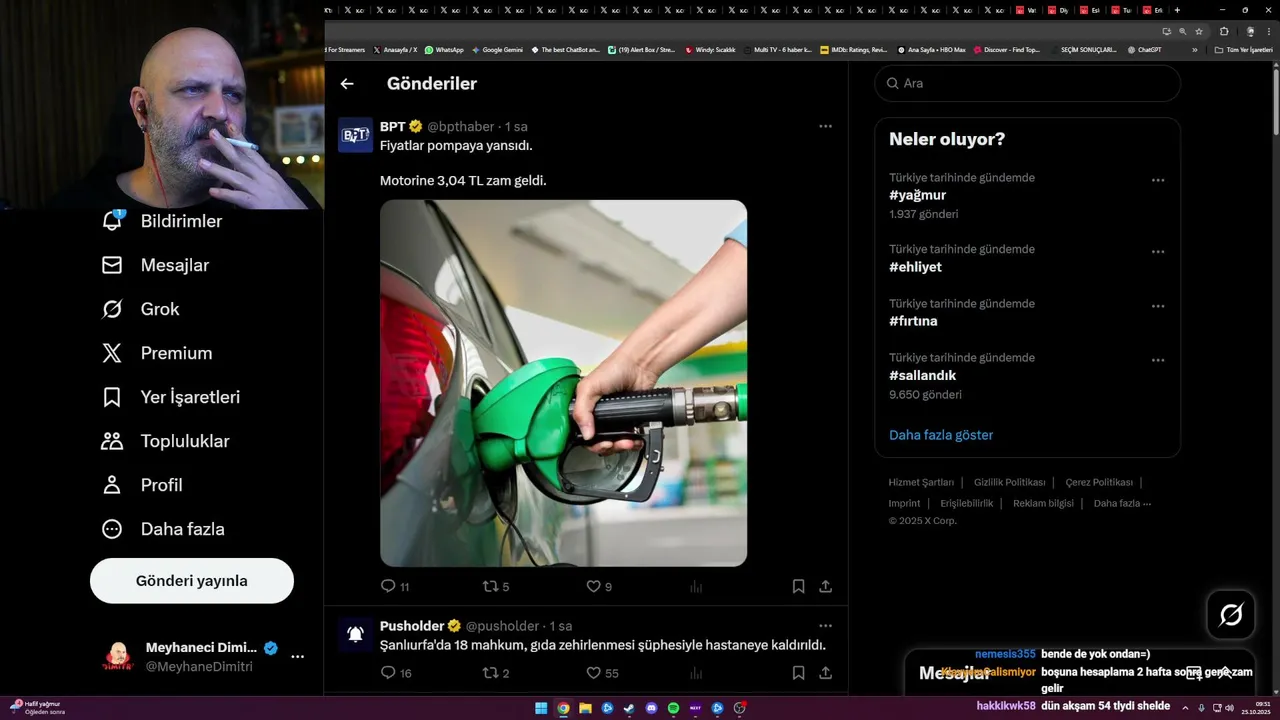This screenshot has height=720, width=1280.
Task: Focus the Ara search field
Action: (1027, 83)
